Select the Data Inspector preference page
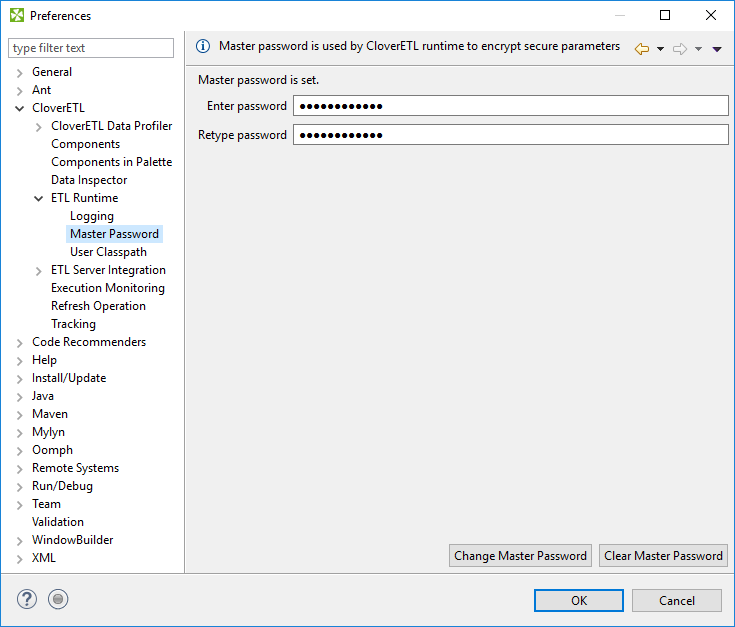 pyautogui.click(x=89, y=180)
